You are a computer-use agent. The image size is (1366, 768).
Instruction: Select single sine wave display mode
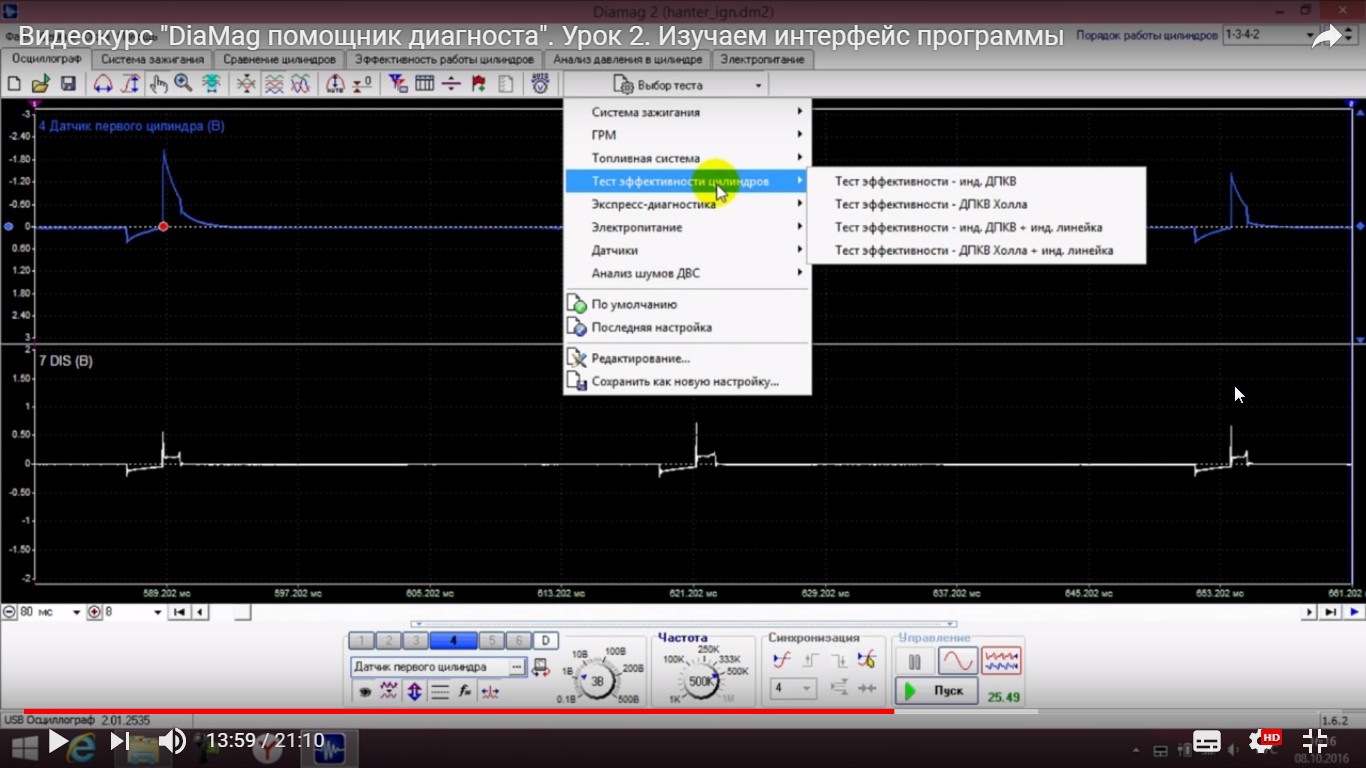click(957, 661)
